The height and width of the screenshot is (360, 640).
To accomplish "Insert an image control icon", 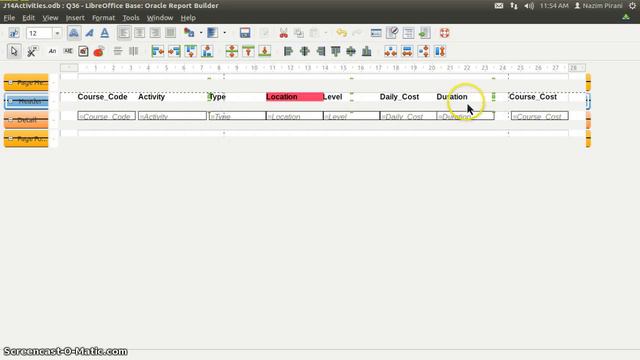I will (x=83, y=51).
